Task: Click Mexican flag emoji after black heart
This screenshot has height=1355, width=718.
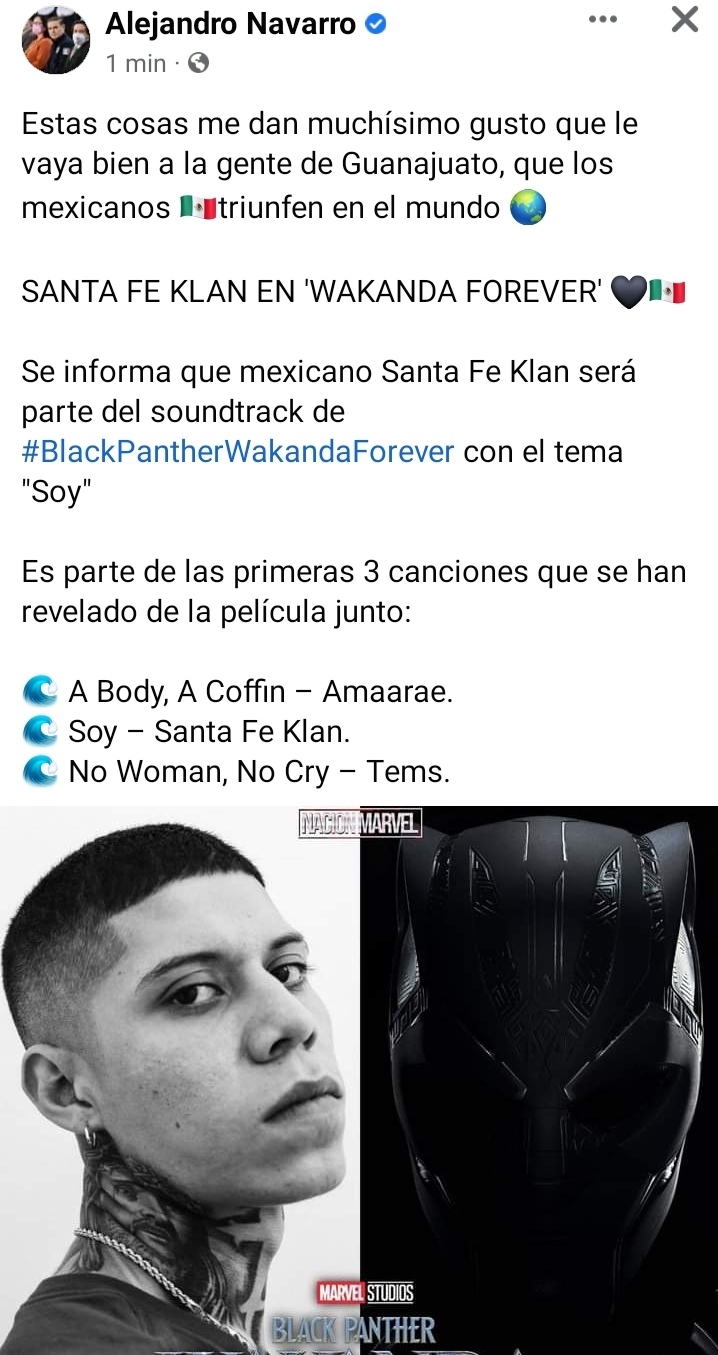Action: [x=667, y=292]
